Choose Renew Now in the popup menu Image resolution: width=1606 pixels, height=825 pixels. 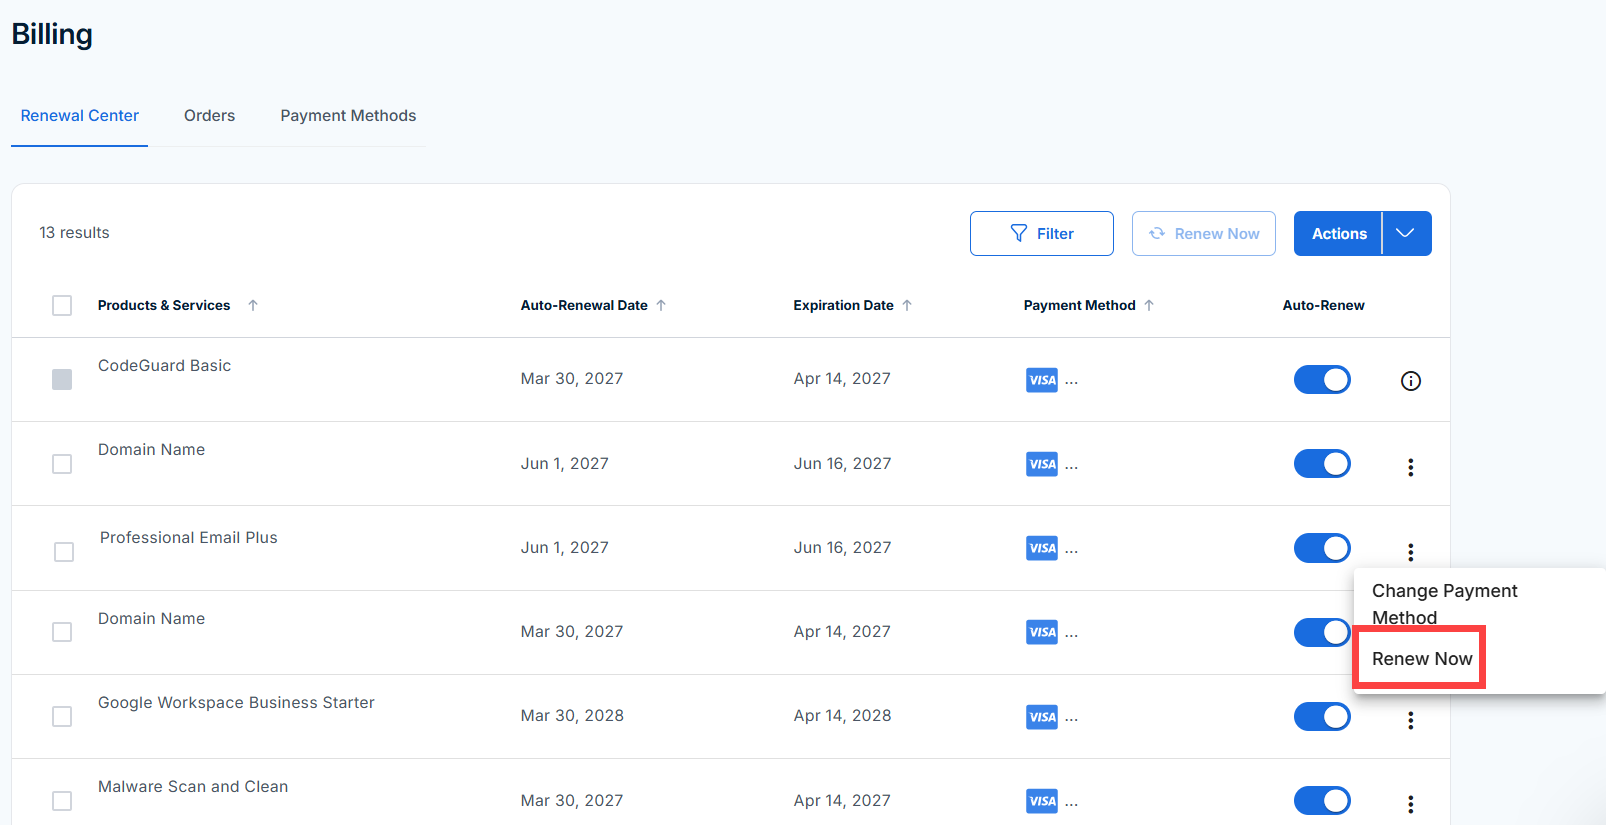point(1422,659)
